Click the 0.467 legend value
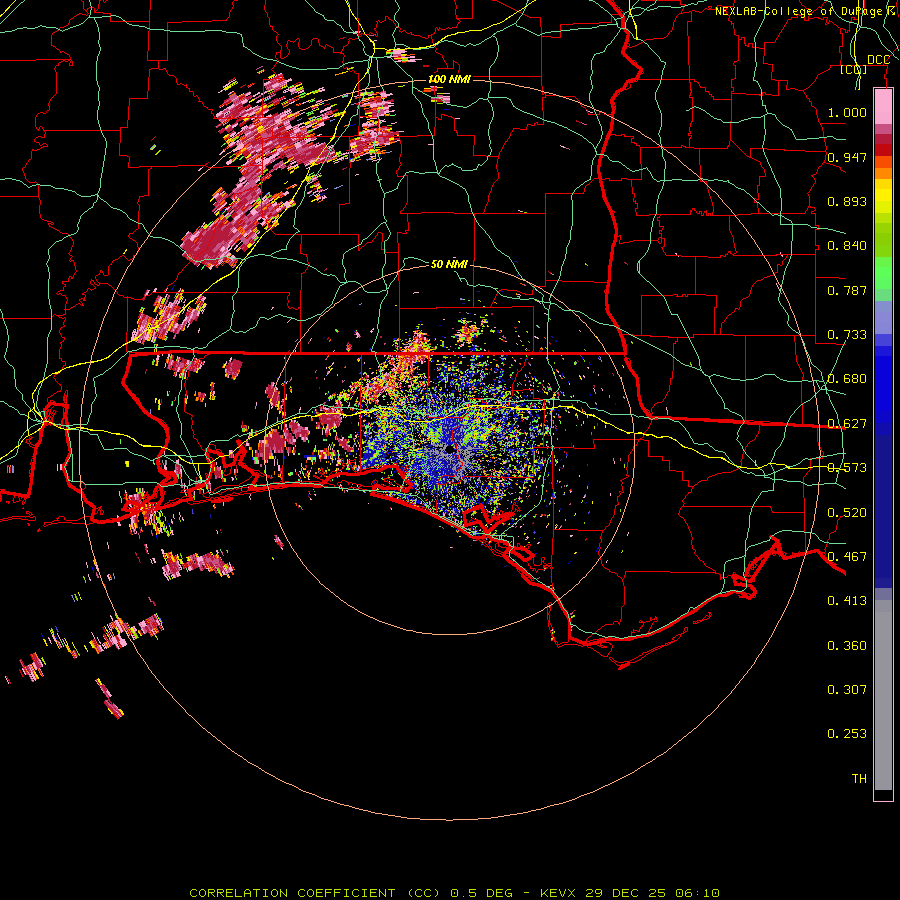 point(847,557)
